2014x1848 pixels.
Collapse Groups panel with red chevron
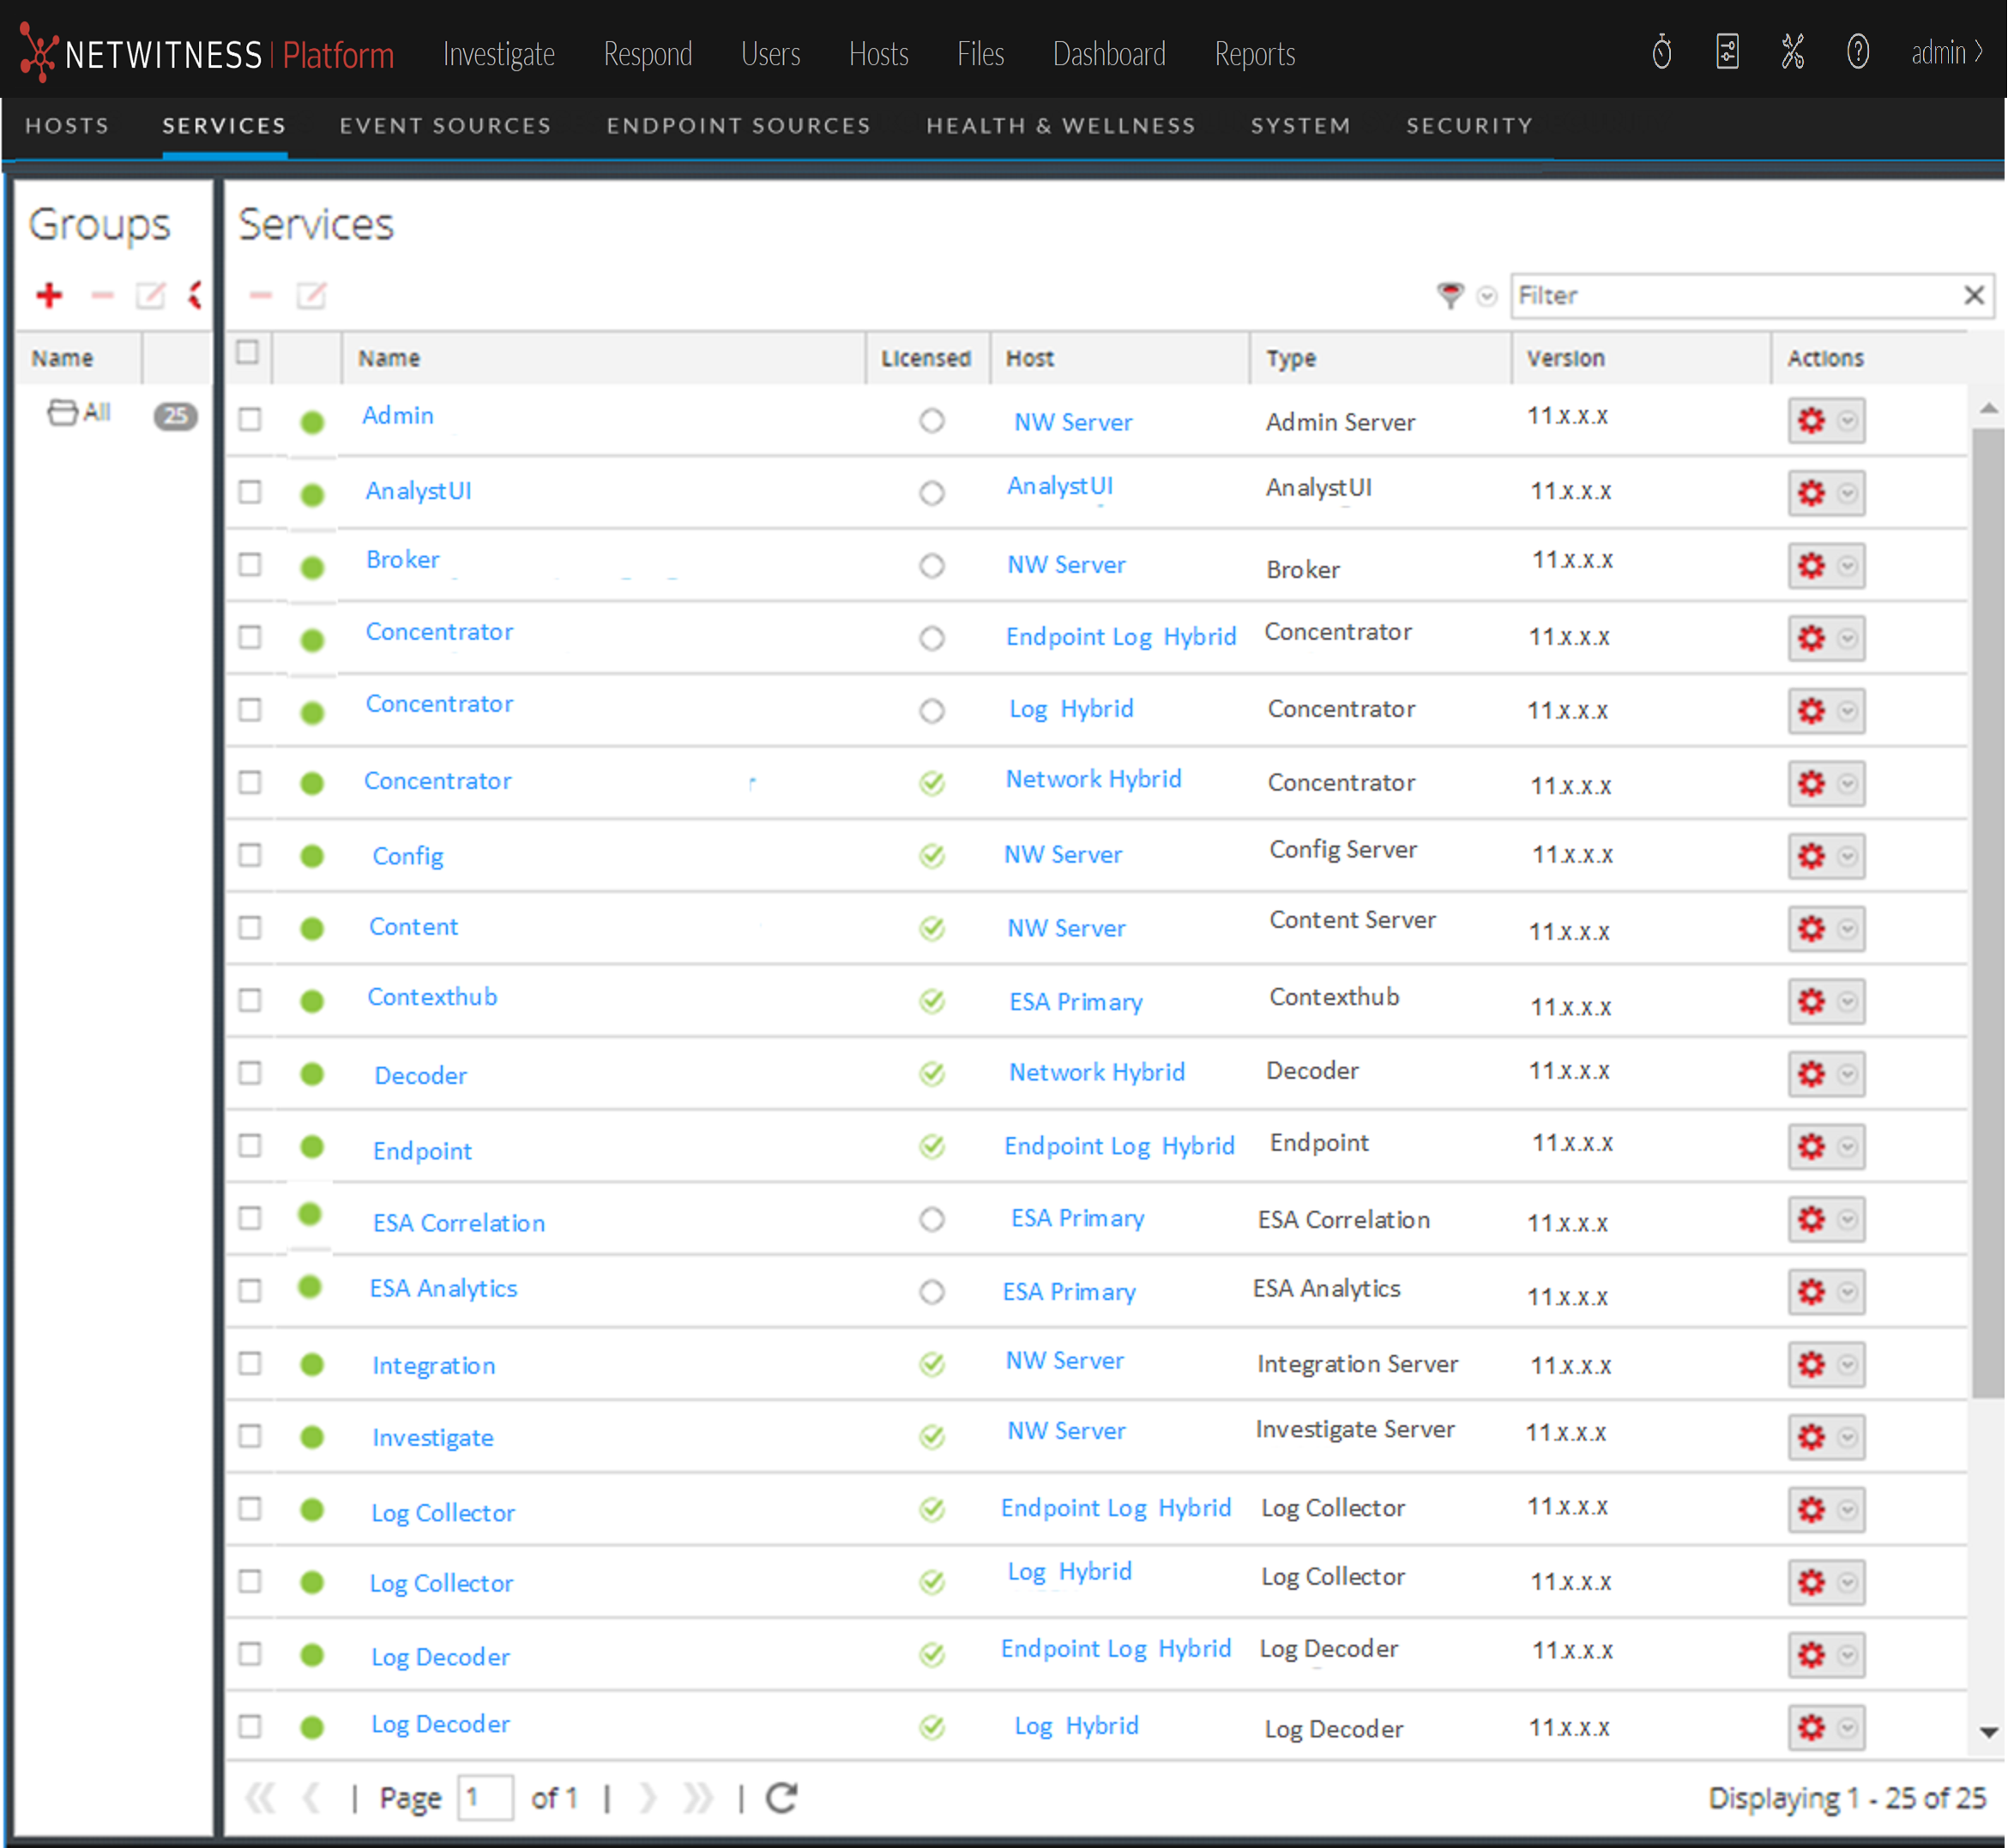[196, 295]
